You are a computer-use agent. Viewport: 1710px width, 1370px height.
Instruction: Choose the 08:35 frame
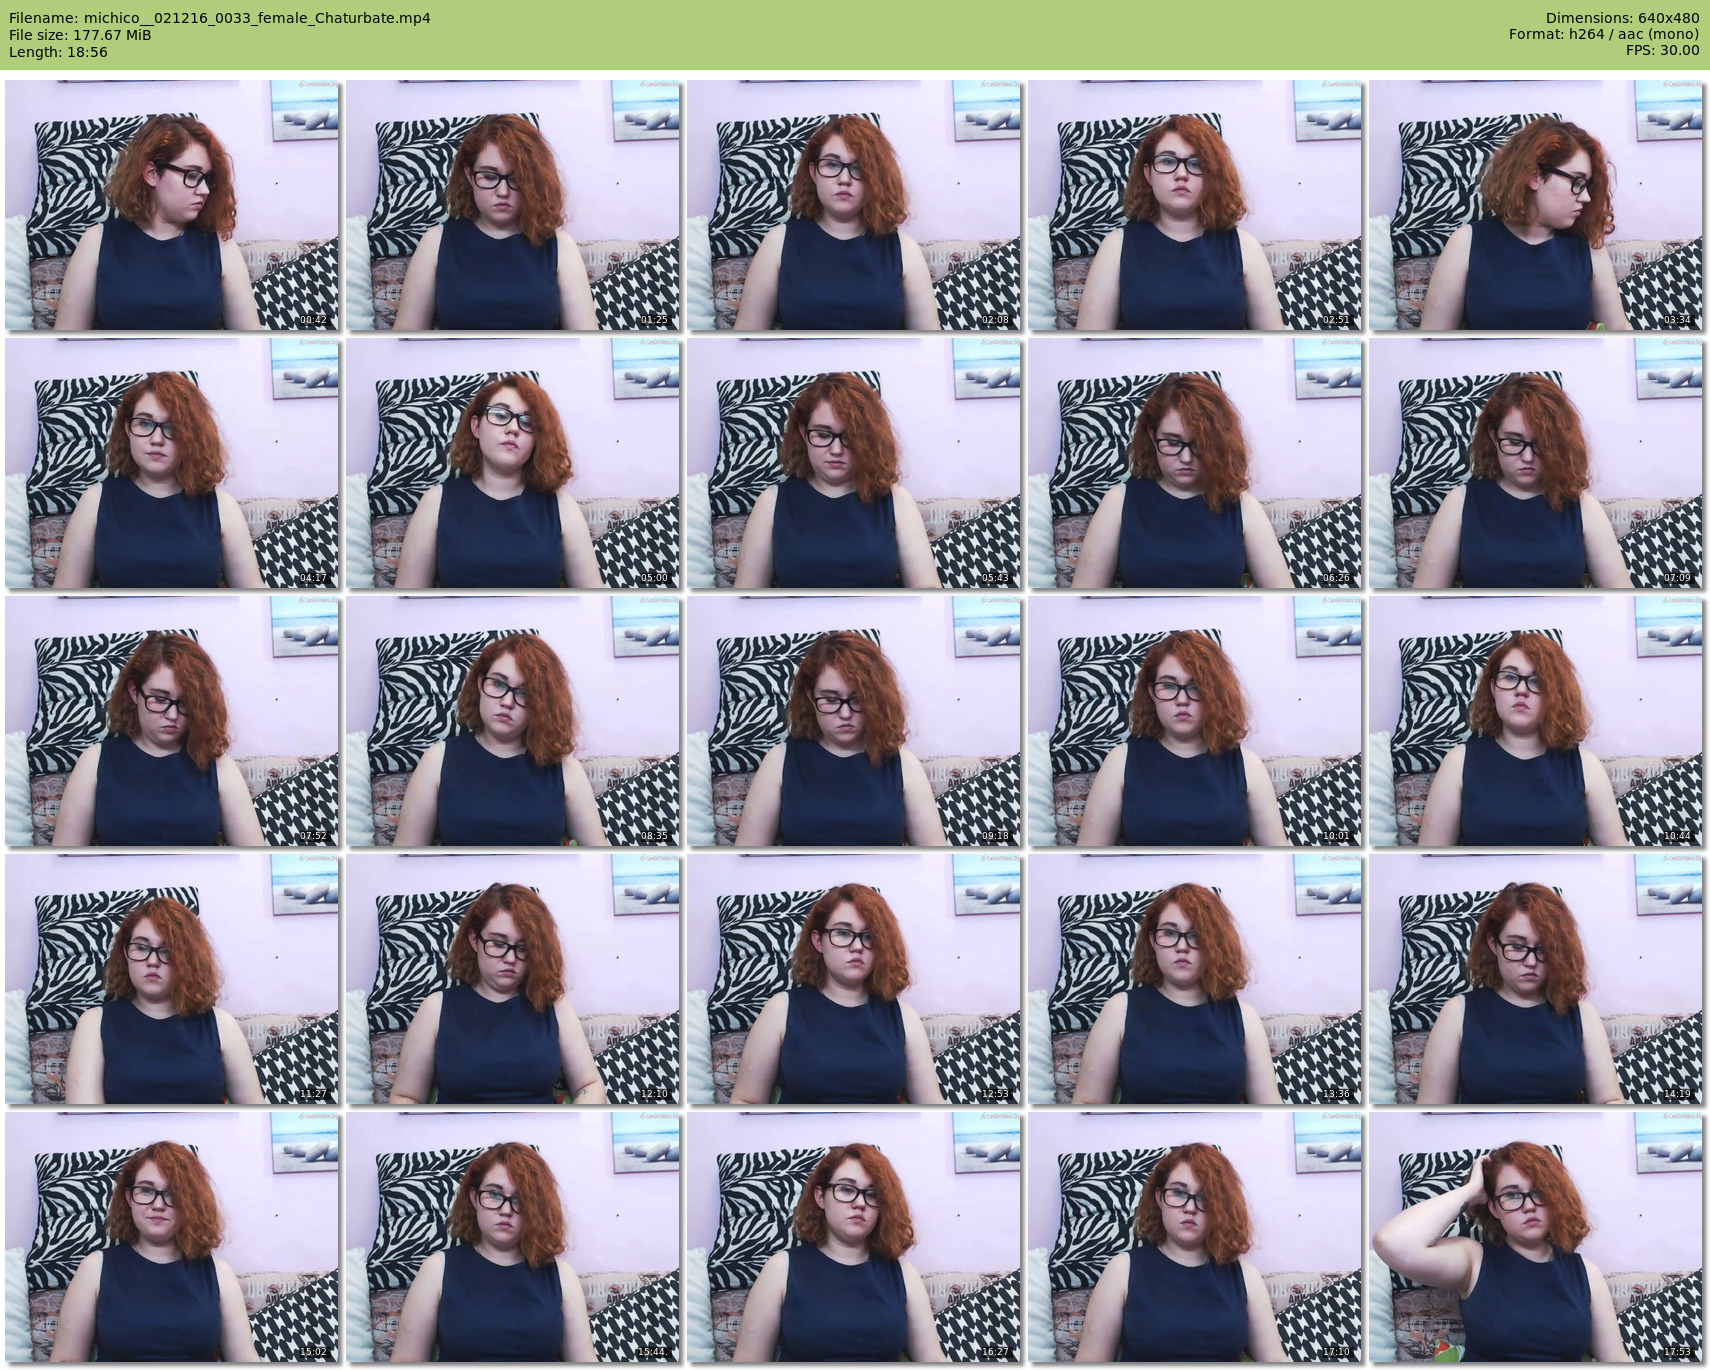click(x=513, y=721)
